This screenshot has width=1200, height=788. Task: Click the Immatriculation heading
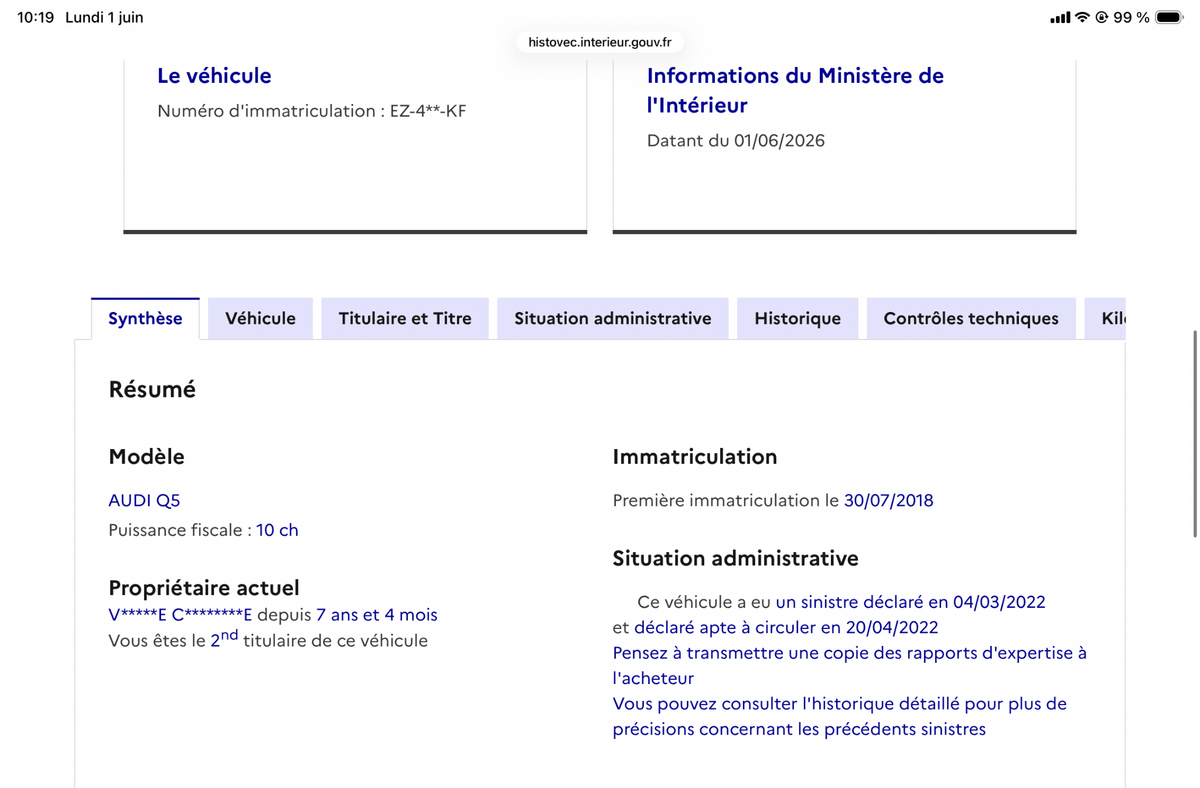695,457
